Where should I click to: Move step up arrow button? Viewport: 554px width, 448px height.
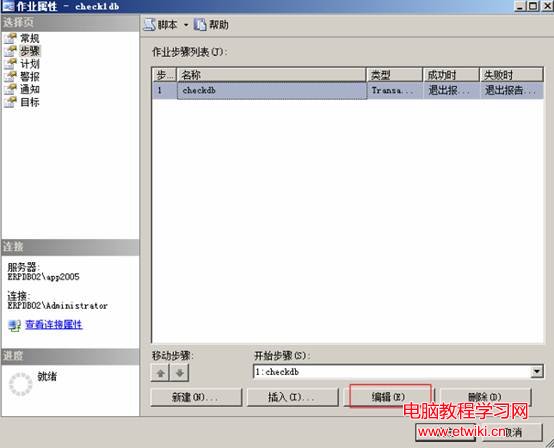tap(160, 373)
